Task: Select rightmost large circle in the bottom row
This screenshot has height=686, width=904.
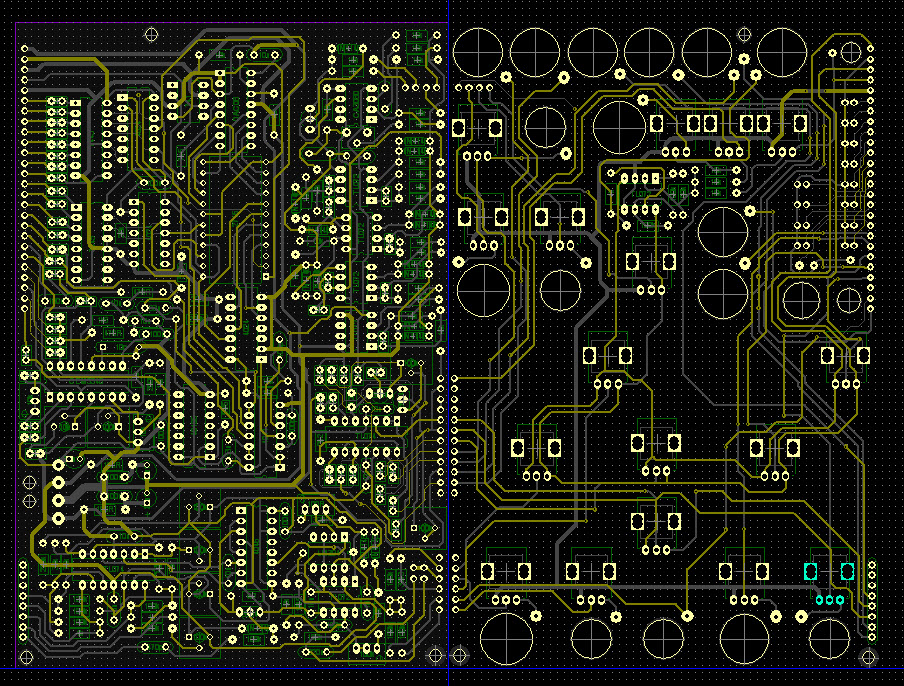Action: point(829,638)
